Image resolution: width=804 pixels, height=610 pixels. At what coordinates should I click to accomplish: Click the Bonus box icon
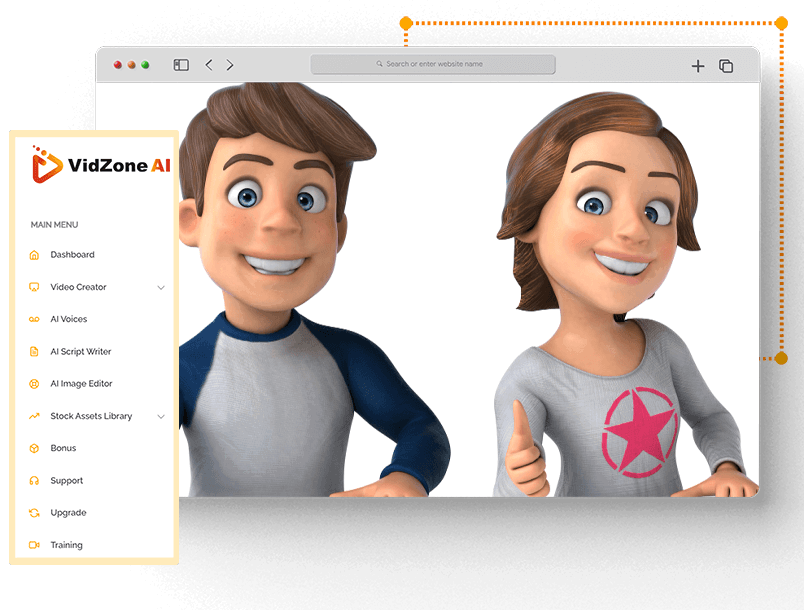tap(34, 449)
